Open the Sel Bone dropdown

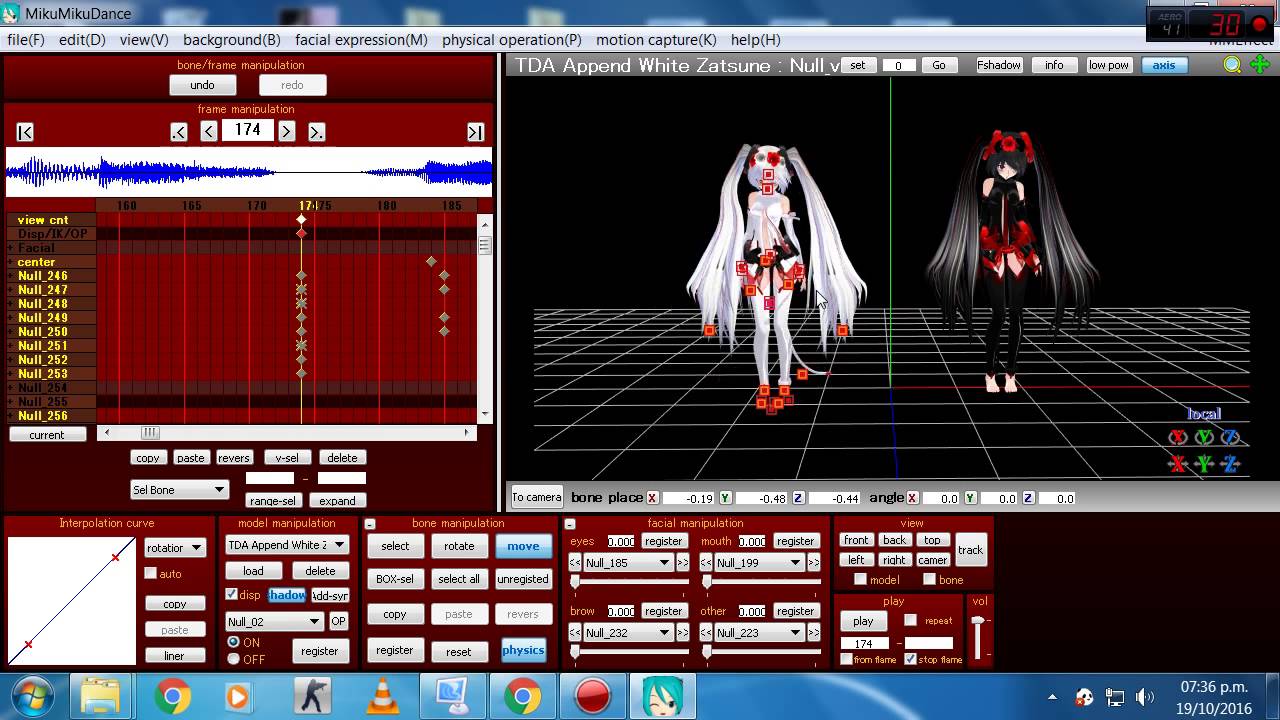point(180,490)
